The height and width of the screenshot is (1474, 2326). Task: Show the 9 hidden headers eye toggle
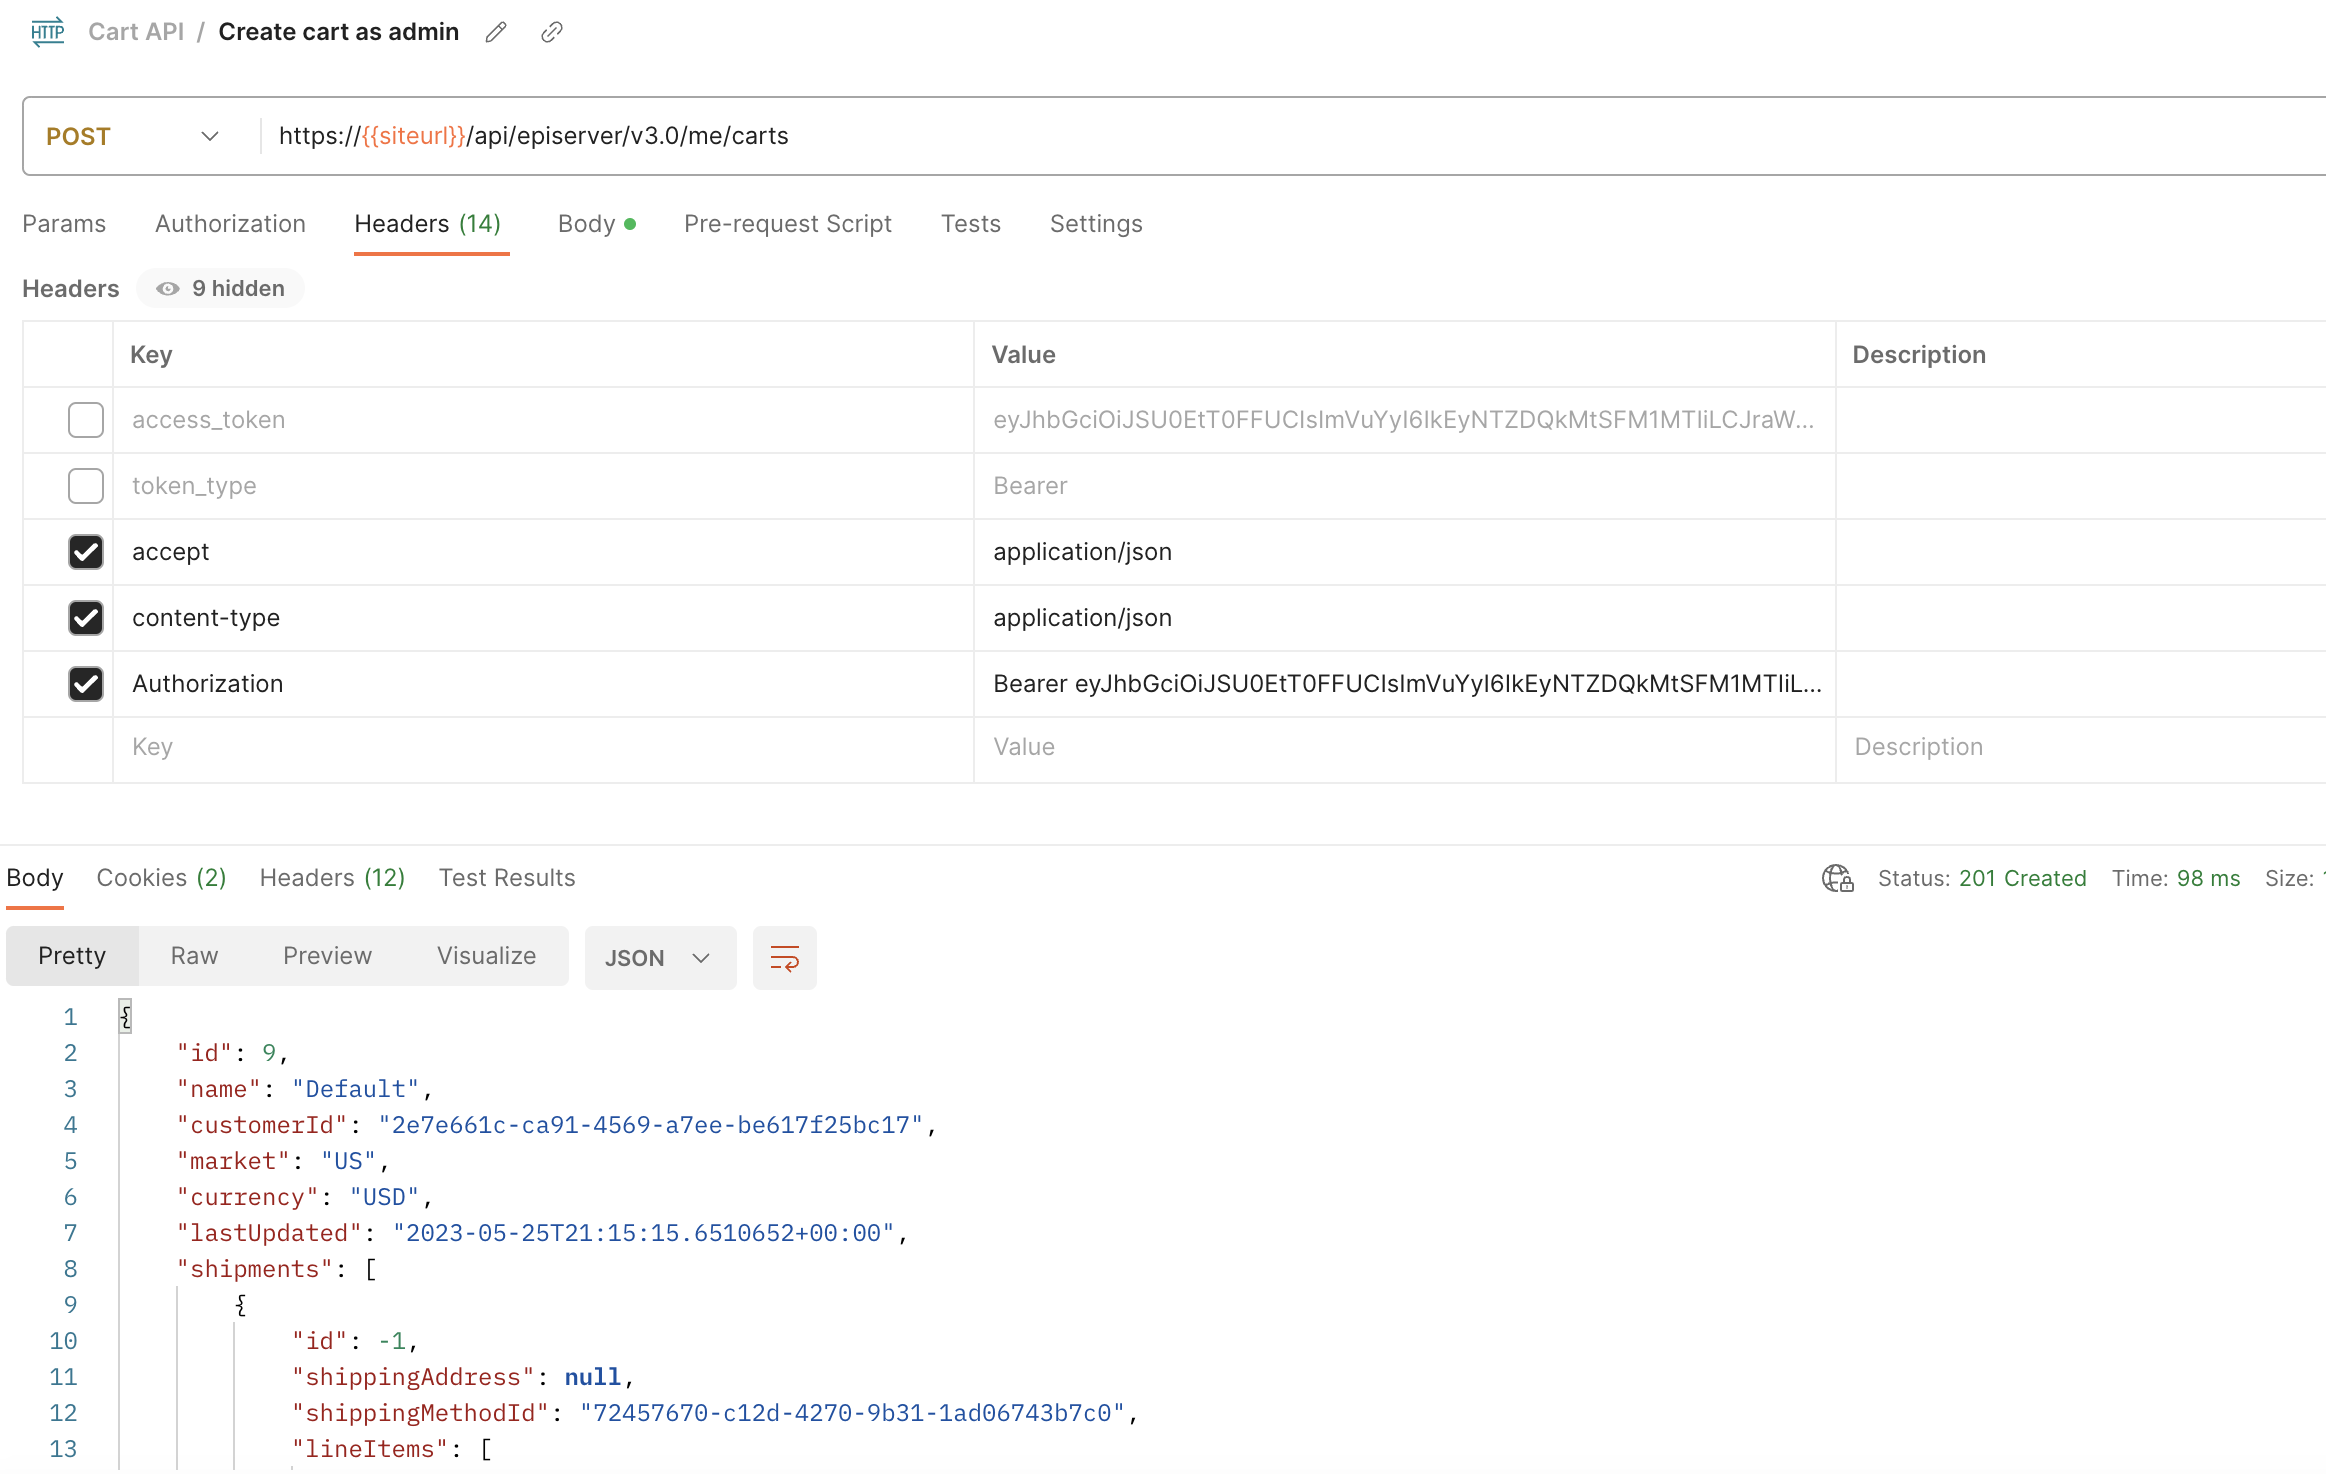point(221,288)
